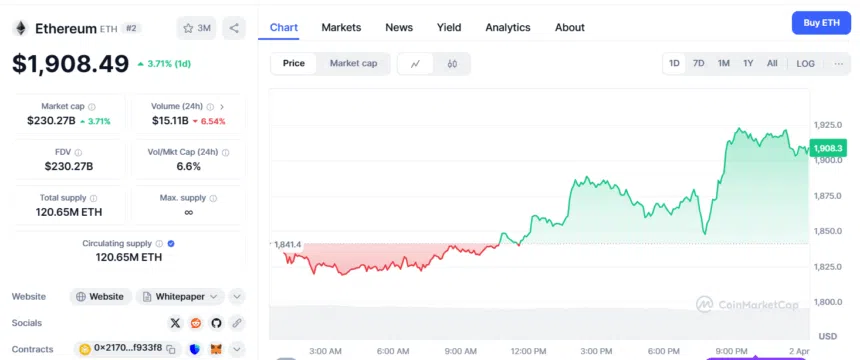Click the 6.6% Vol/Mkt Cap value
Image resolution: width=860 pixels, height=360 pixels.
[188, 166]
